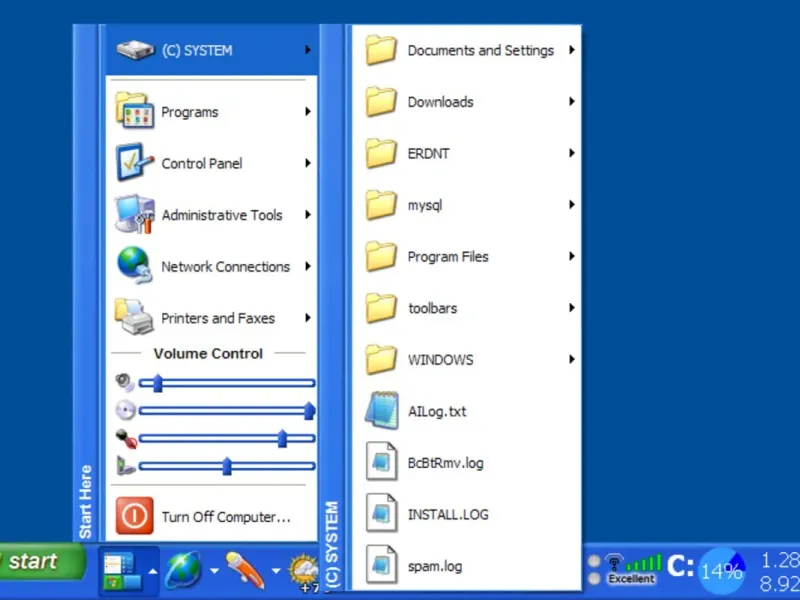Image resolution: width=800 pixels, height=600 pixels.
Task: Click the start menu toolbar icon in taskbar
Action: coord(121,570)
